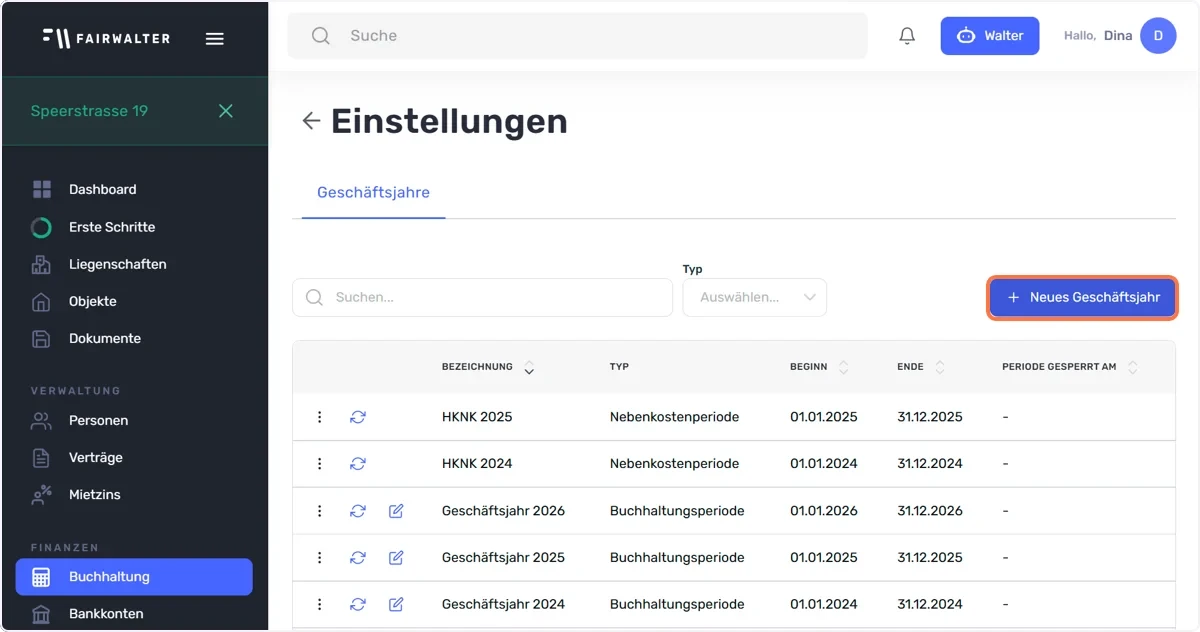
Task: Click the refresh icon for HKNK 2025
Action: coord(358,417)
